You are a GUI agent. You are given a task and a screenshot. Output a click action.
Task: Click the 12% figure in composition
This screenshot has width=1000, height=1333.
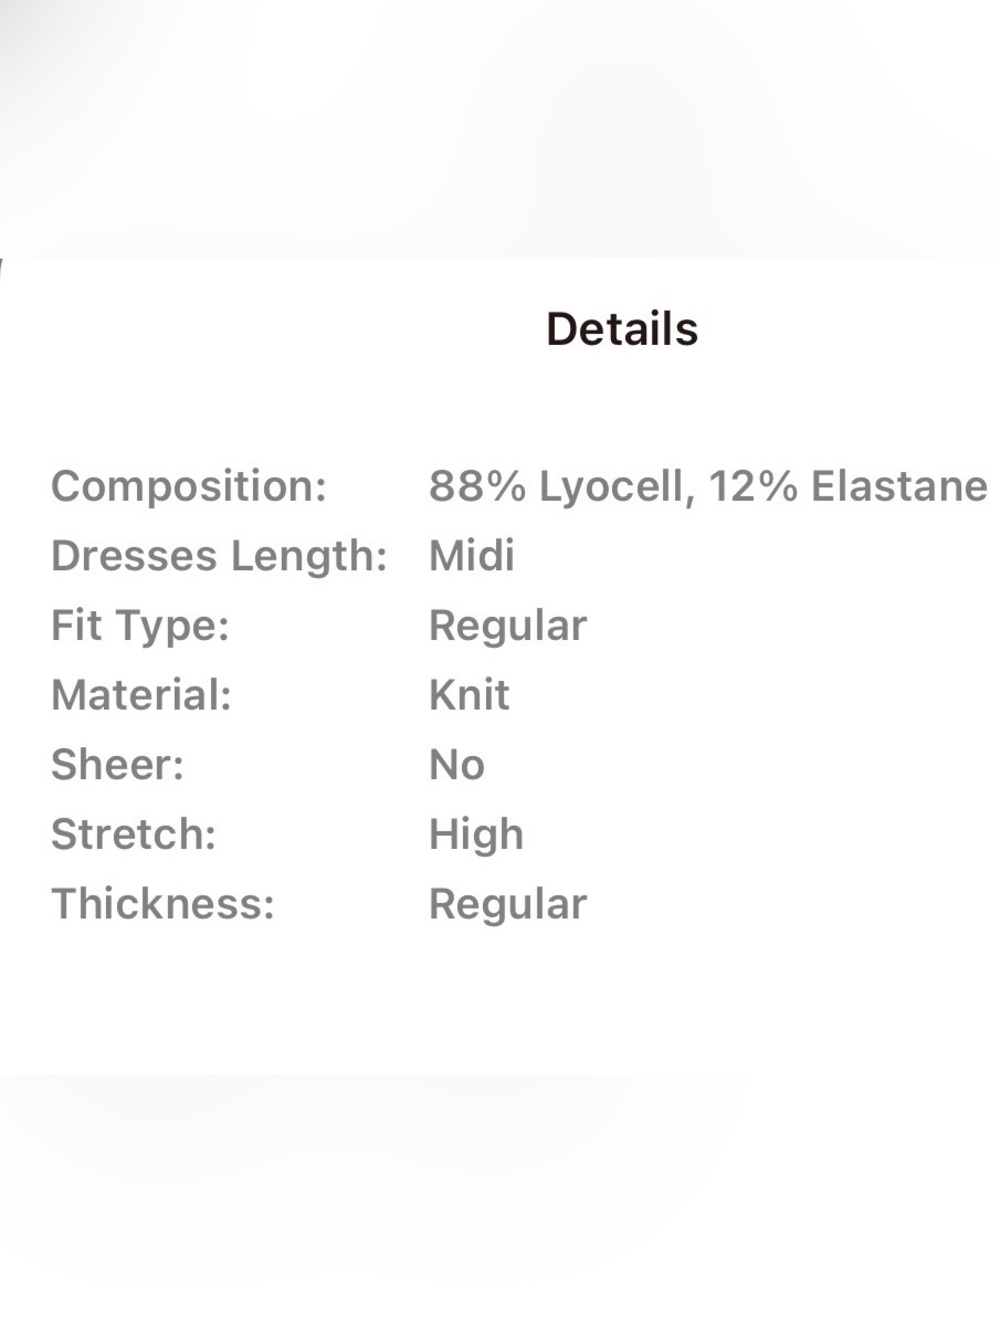(x=754, y=487)
